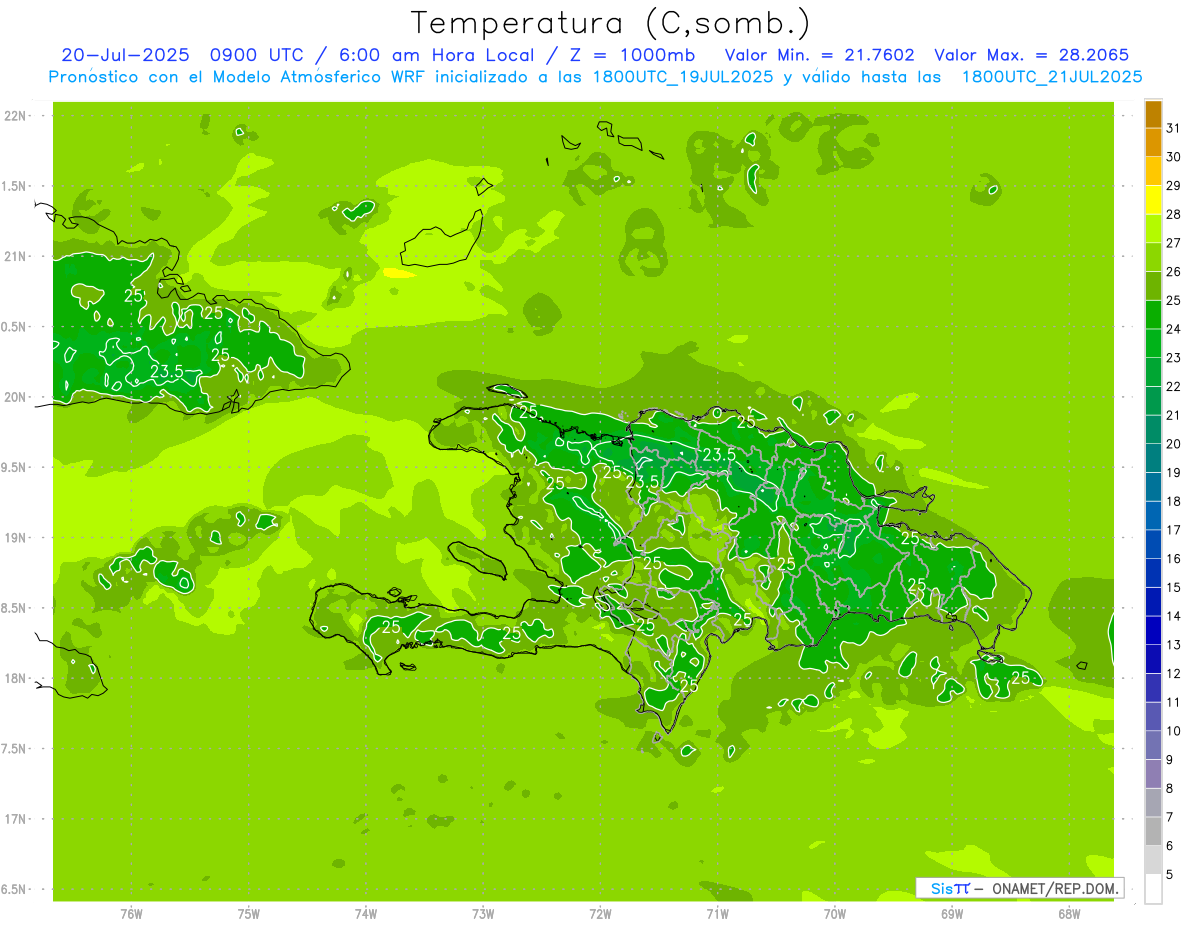Click the "17N" latitude label
Viewport: 1200px width, 927px height.
16,819
